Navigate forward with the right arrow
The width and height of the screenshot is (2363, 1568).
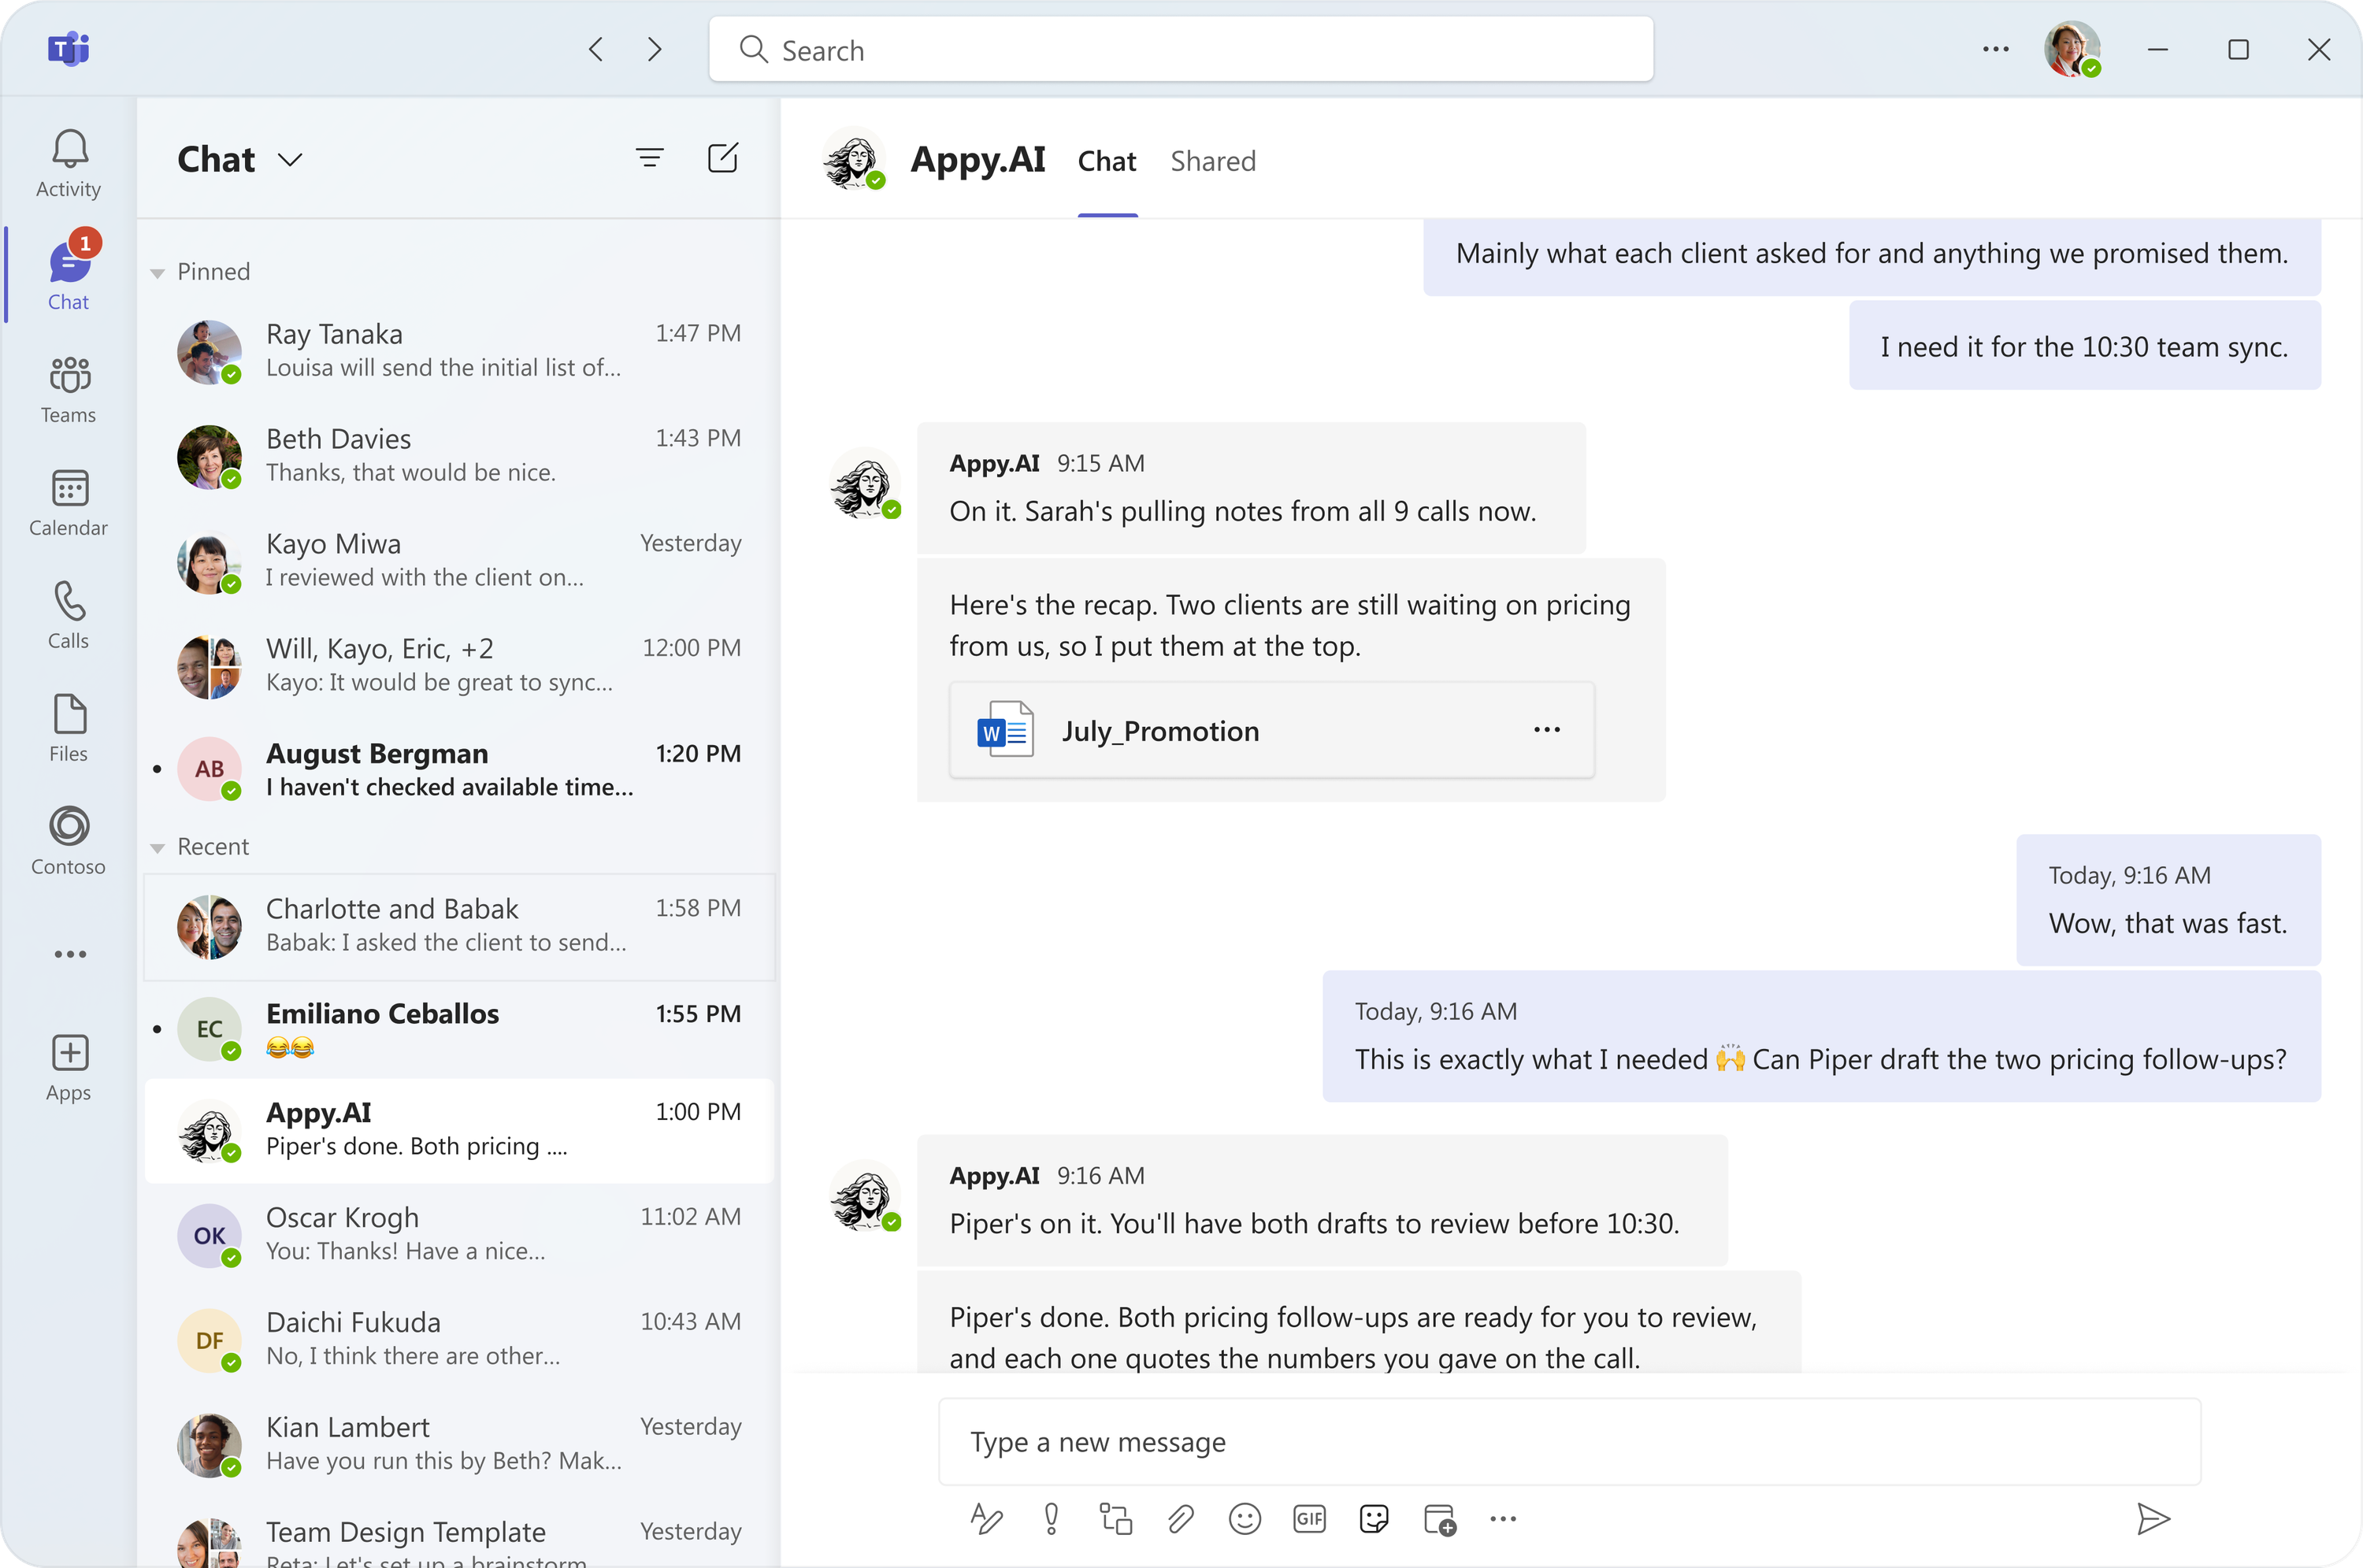click(x=654, y=49)
